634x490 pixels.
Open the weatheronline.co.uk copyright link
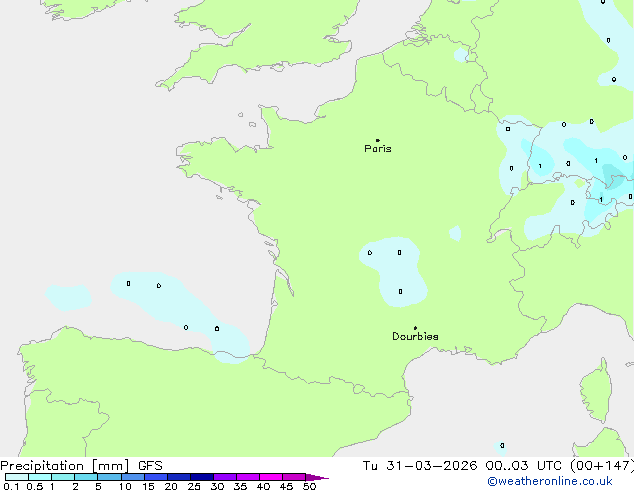coord(550,481)
